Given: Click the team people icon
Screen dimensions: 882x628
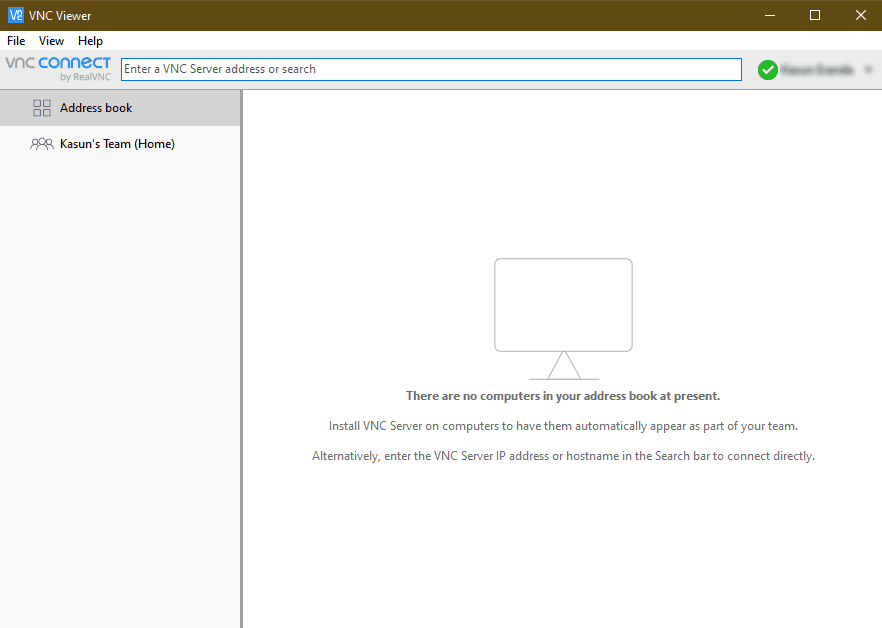Looking at the screenshot, I should tap(42, 144).
